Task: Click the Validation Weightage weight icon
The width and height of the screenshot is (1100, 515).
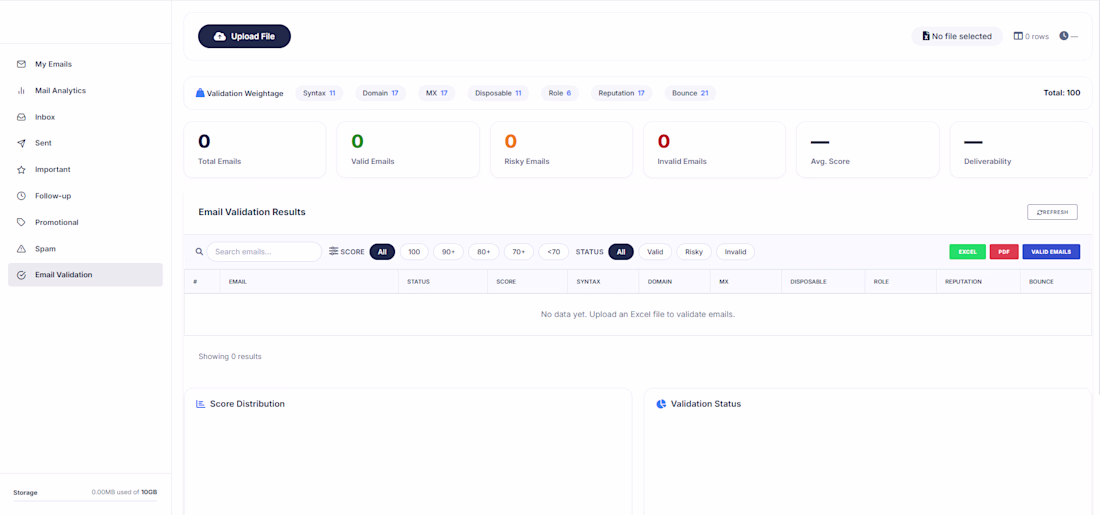Action: point(200,93)
